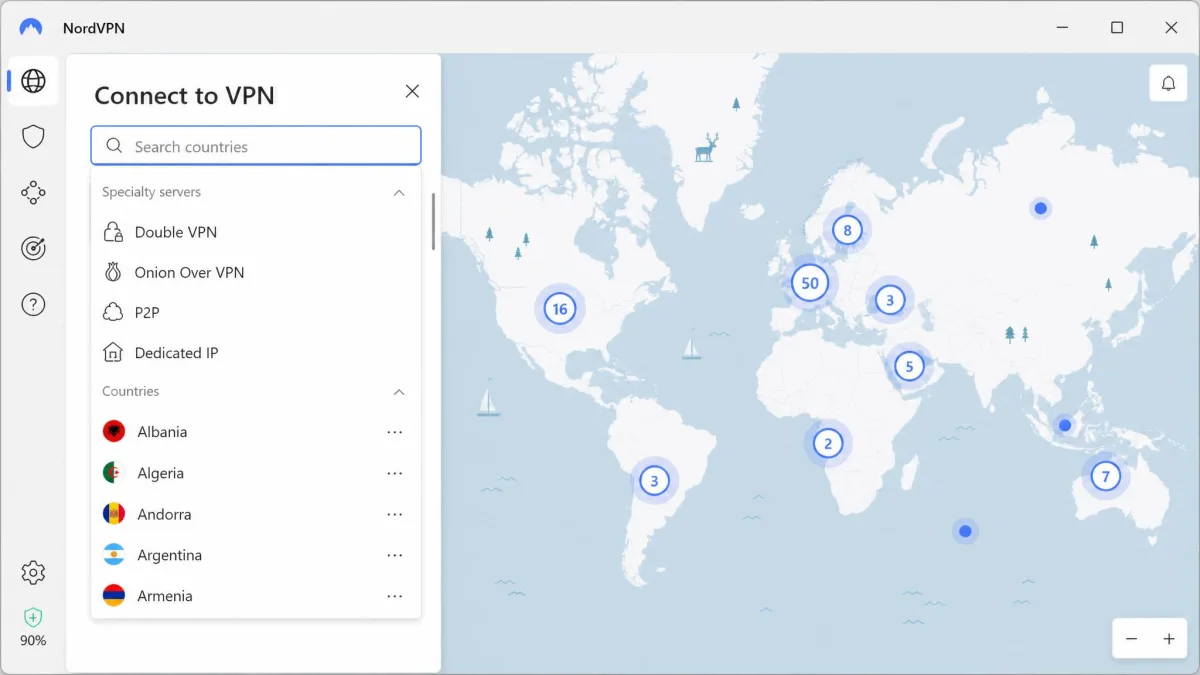Open the globe VPN map sidebar icon

pos(33,81)
